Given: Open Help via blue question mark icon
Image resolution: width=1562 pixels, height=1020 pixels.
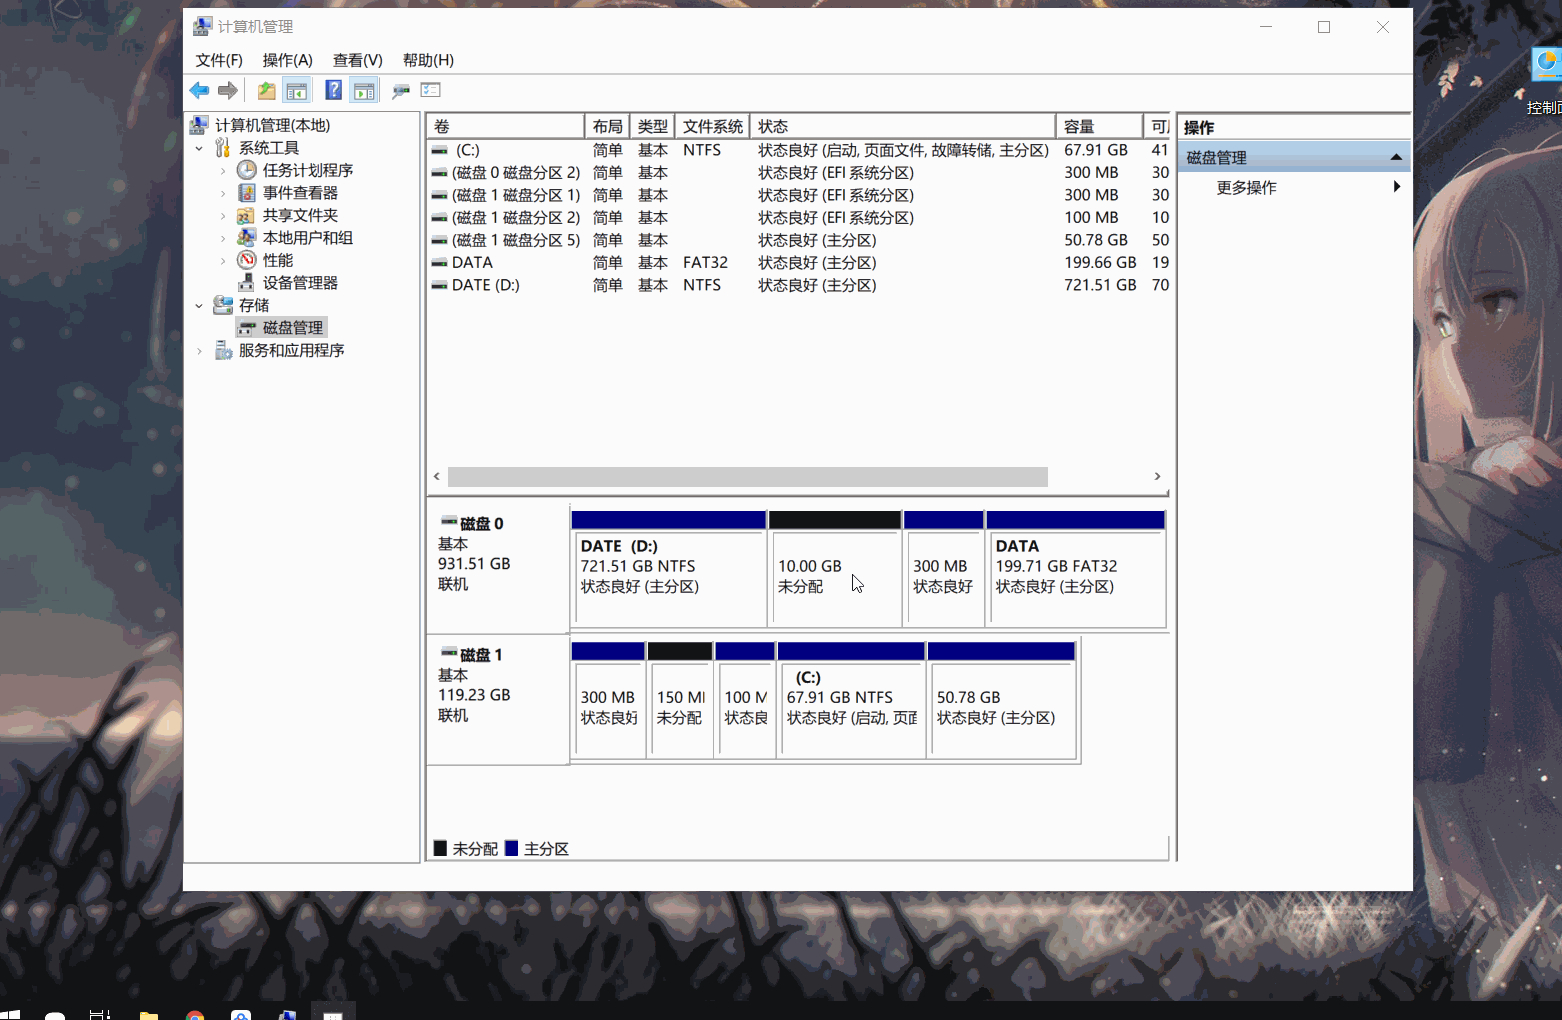Looking at the screenshot, I should [333, 91].
